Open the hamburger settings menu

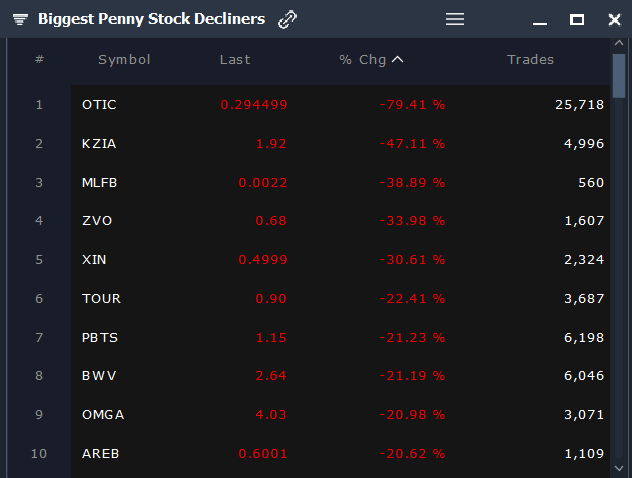coord(455,19)
